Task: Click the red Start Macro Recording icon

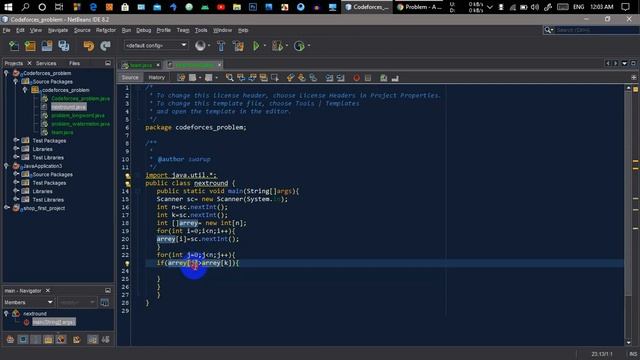Action: pos(356,78)
